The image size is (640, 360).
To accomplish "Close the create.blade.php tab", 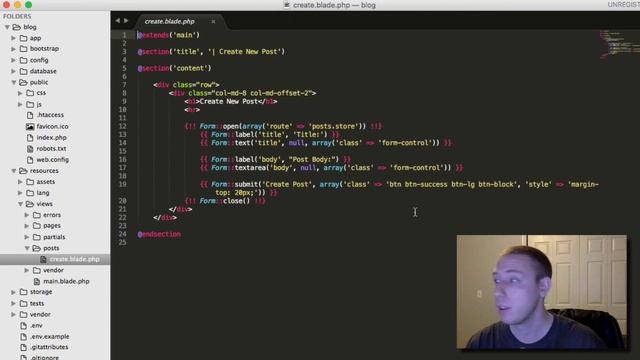I will 213,21.
